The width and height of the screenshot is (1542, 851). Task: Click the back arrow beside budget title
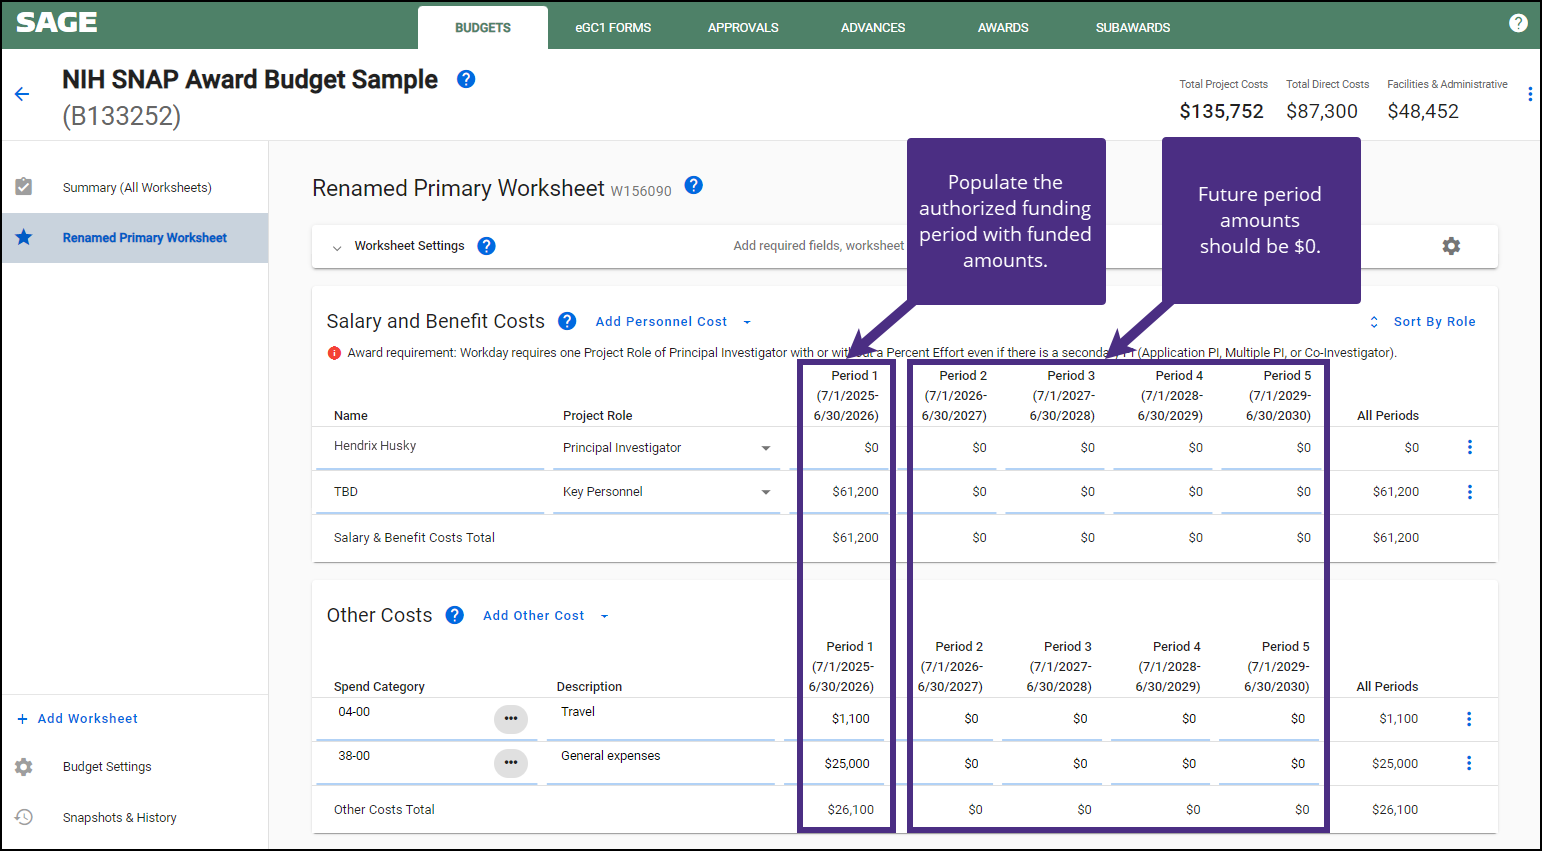(x=22, y=94)
